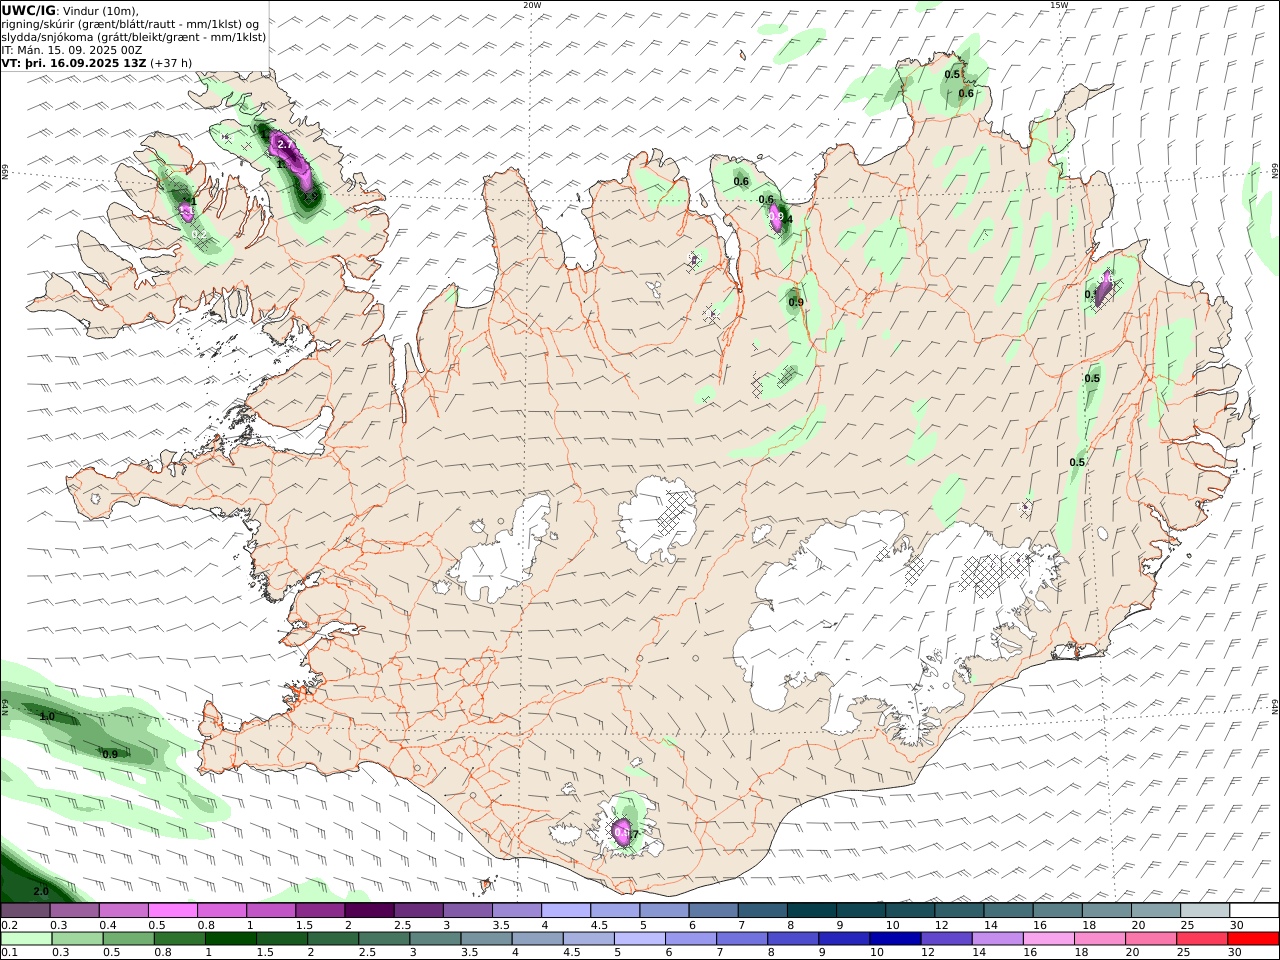Click the 2.7 precipitation value in the Westfjords
This screenshot has width=1280, height=960.
pos(285,145)
